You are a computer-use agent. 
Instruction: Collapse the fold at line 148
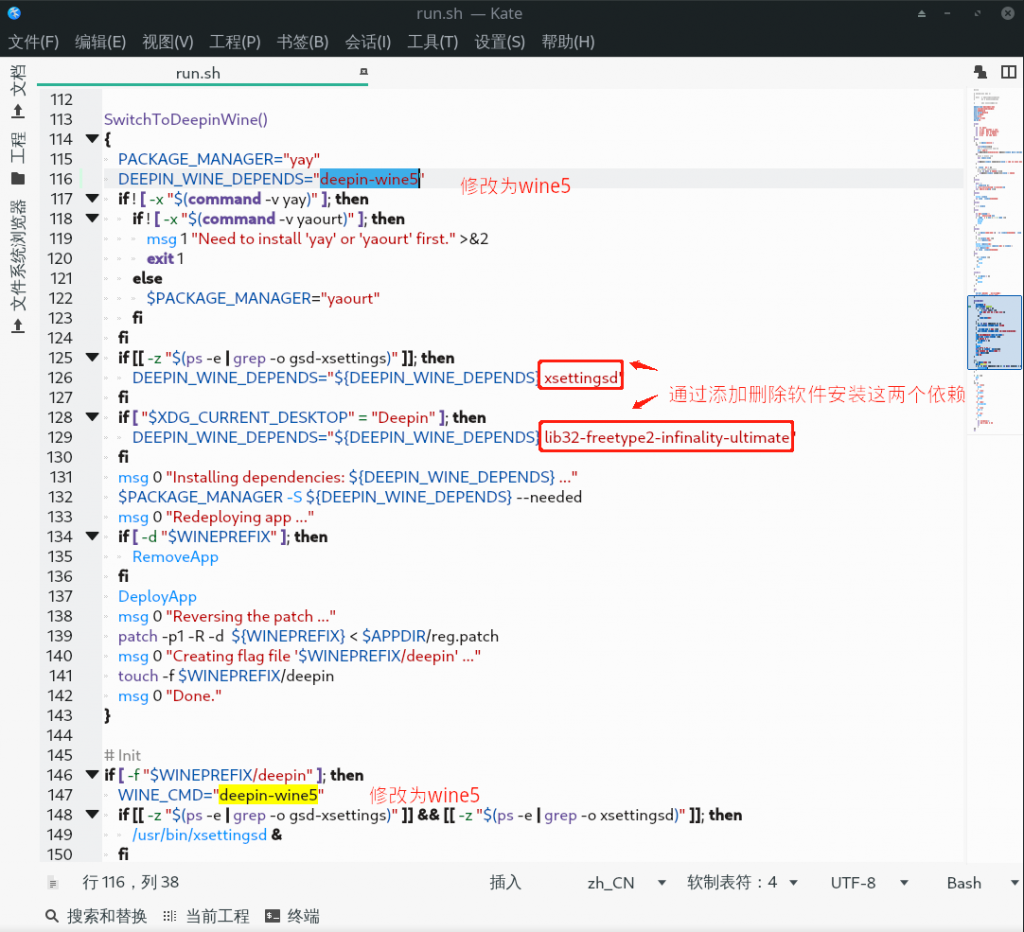pyautogui.click(x=92, y=814)
